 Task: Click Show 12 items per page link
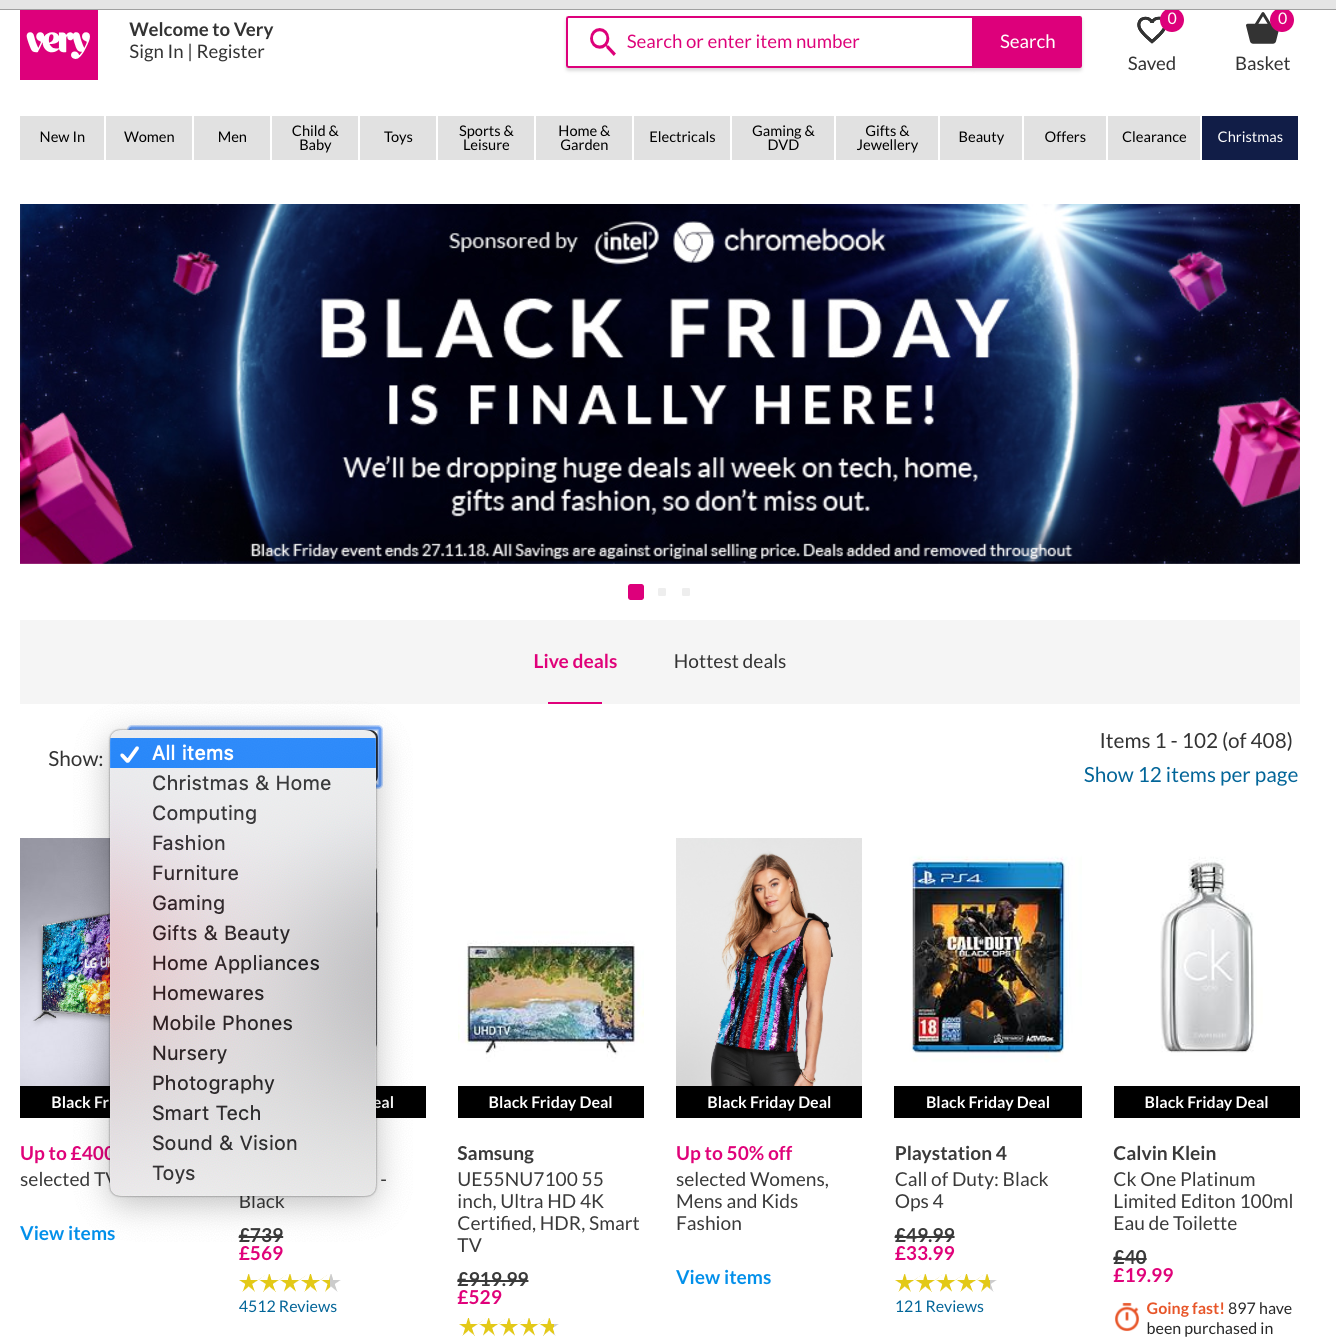click(1191, 775)
